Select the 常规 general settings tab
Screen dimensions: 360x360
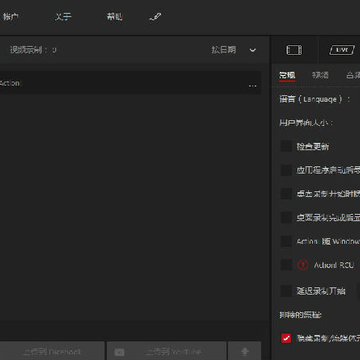287,75
